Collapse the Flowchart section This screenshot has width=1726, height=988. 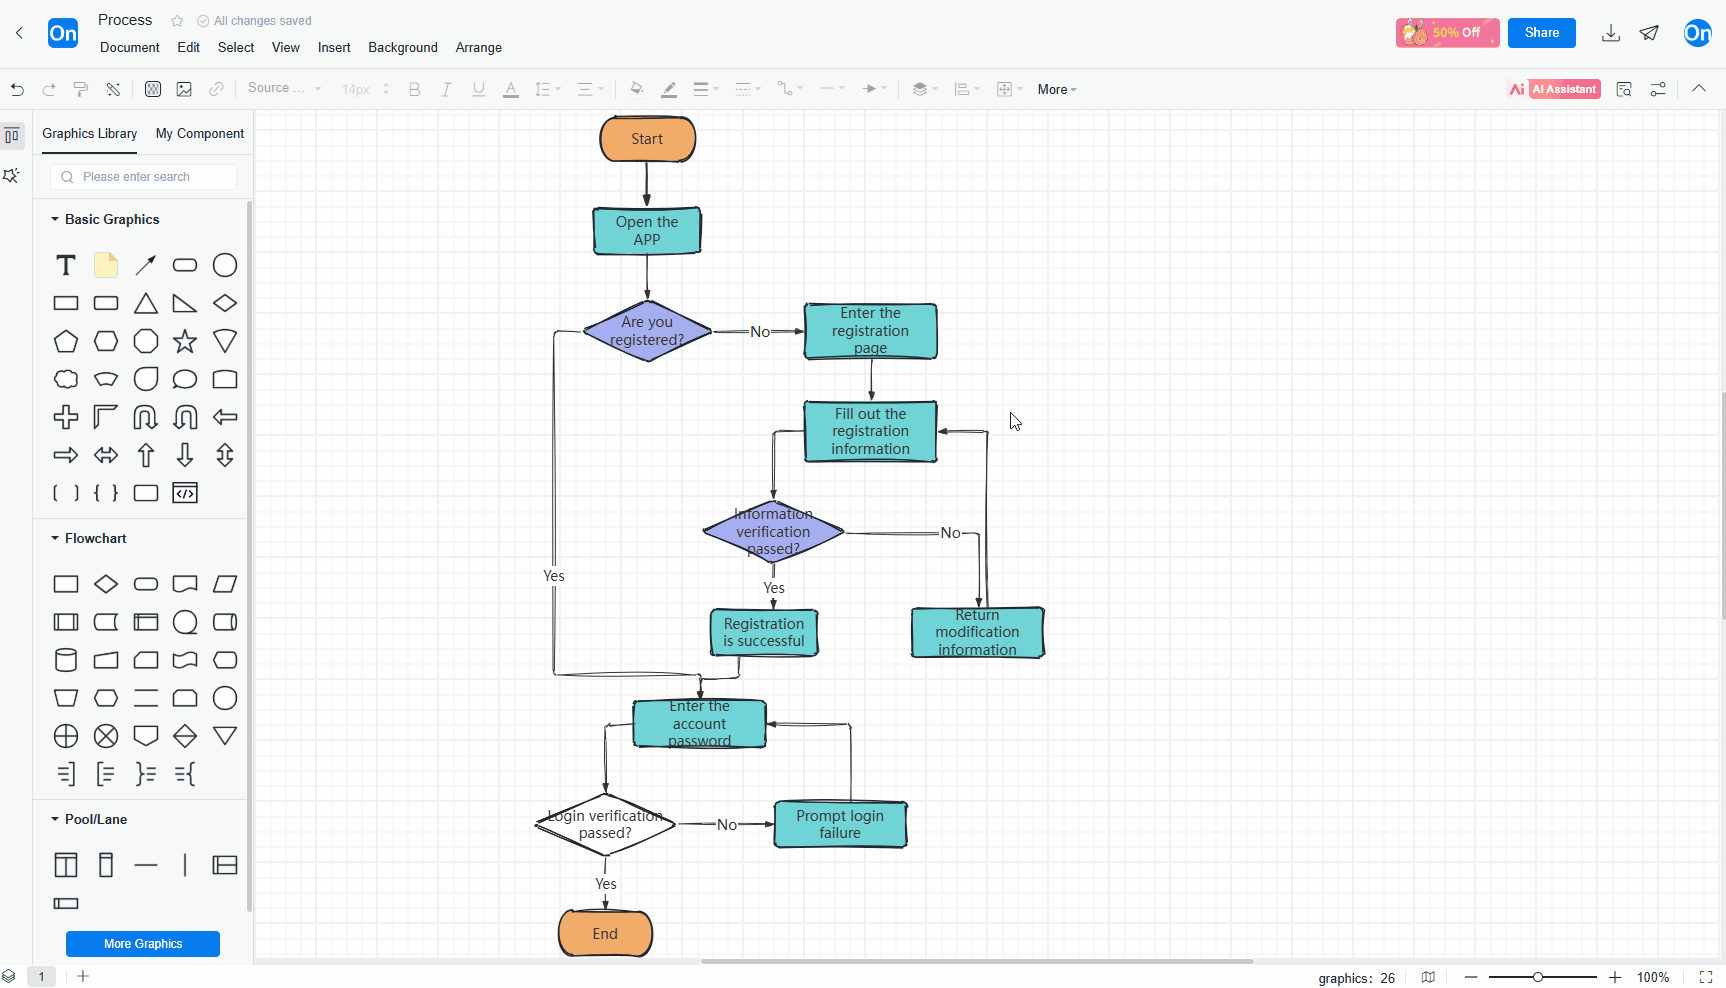pos(55,538)
